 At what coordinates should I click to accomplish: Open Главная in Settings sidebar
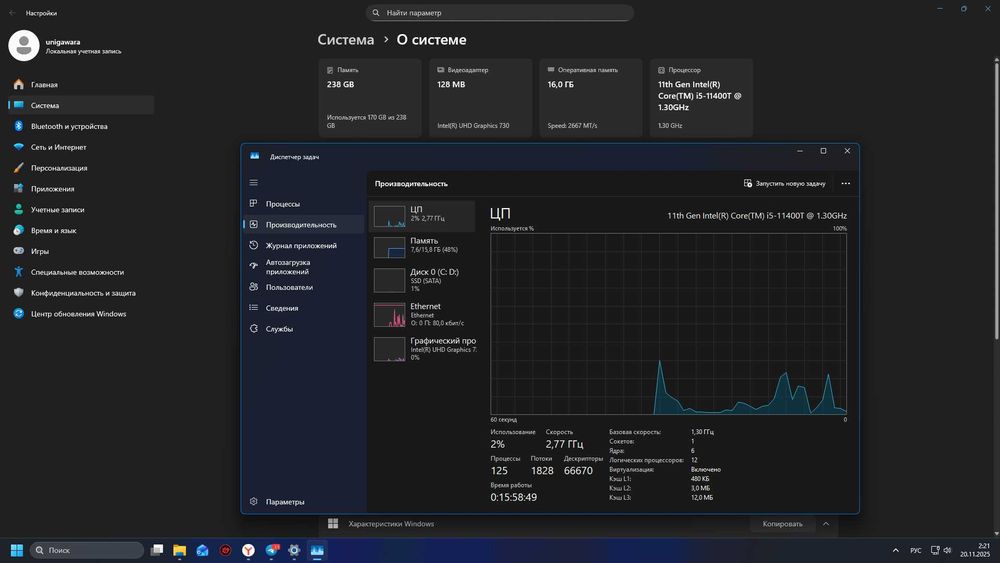click(x=81, y=85)
